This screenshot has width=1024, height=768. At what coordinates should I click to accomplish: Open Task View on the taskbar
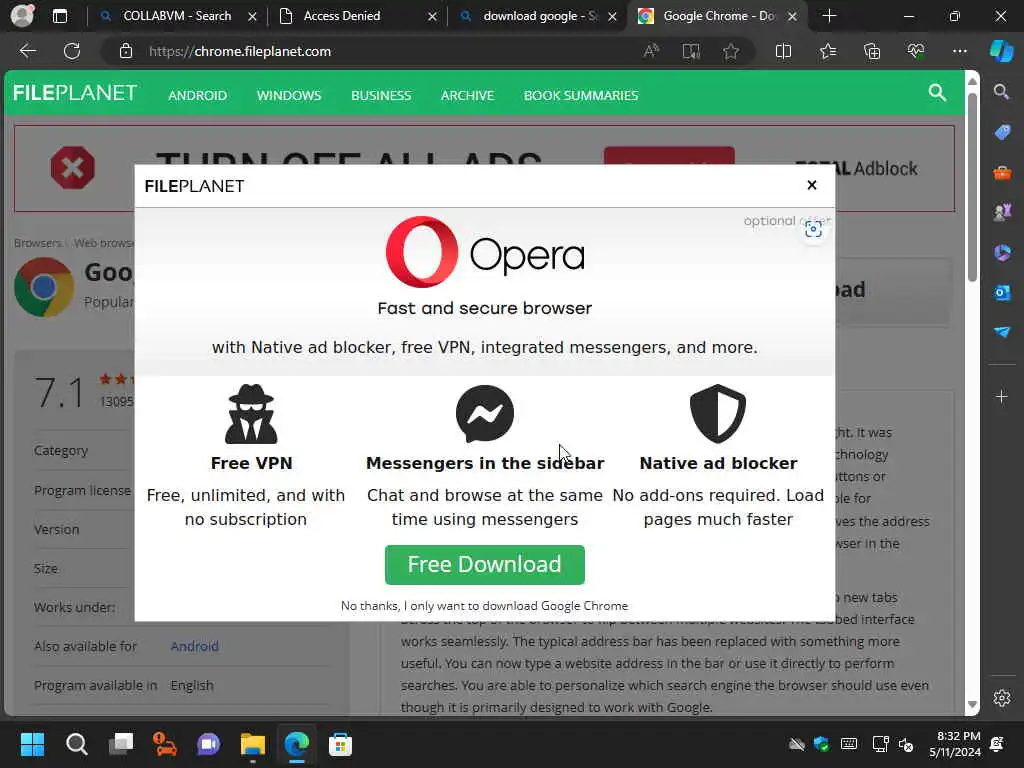[x=121, y=744]
